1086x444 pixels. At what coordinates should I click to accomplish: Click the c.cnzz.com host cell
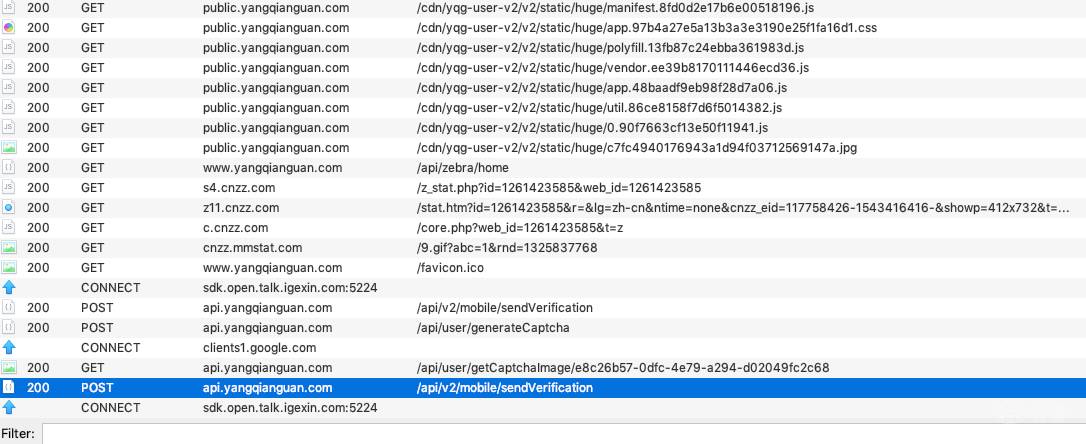pos(235,228)
